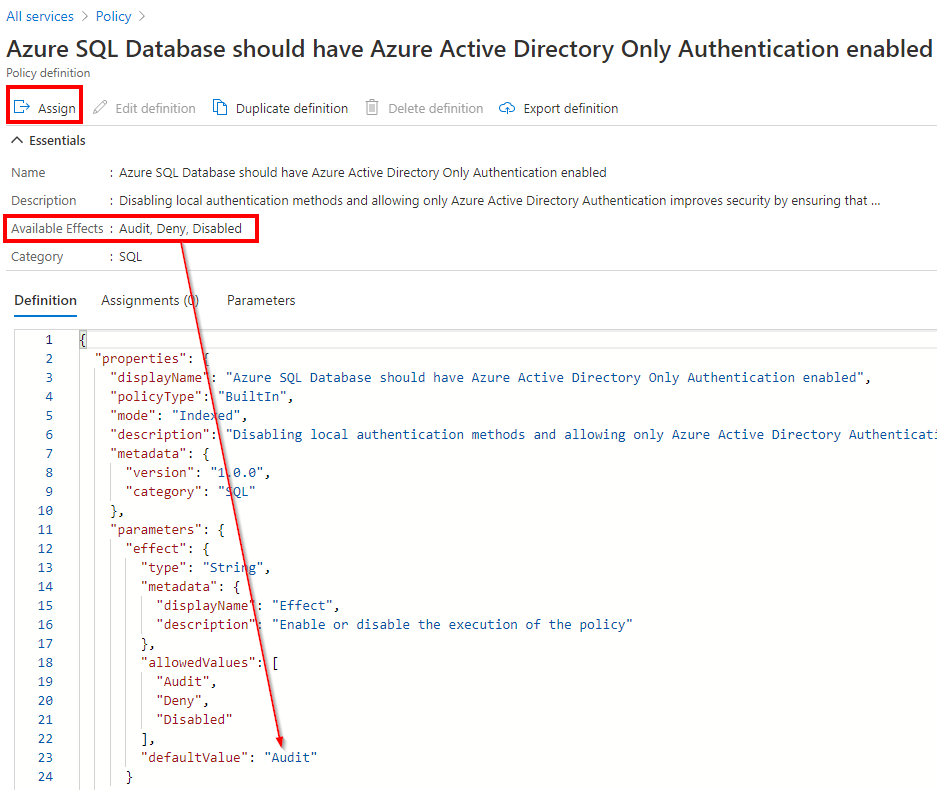Viewport: 937px width, 790px height.
Task: Collapse the Essentials section chevron
Action: tap(17, 140)
